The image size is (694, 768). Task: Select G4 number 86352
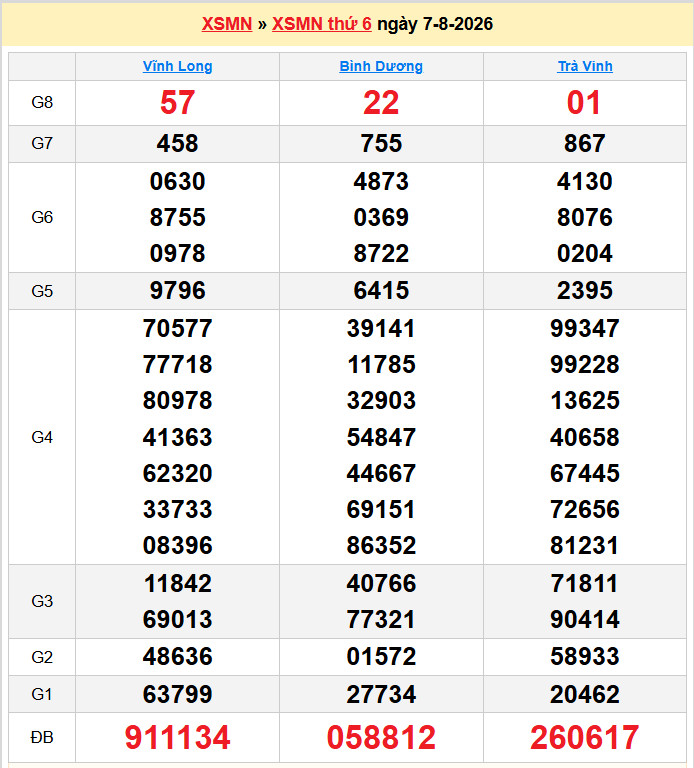(381, 546)
